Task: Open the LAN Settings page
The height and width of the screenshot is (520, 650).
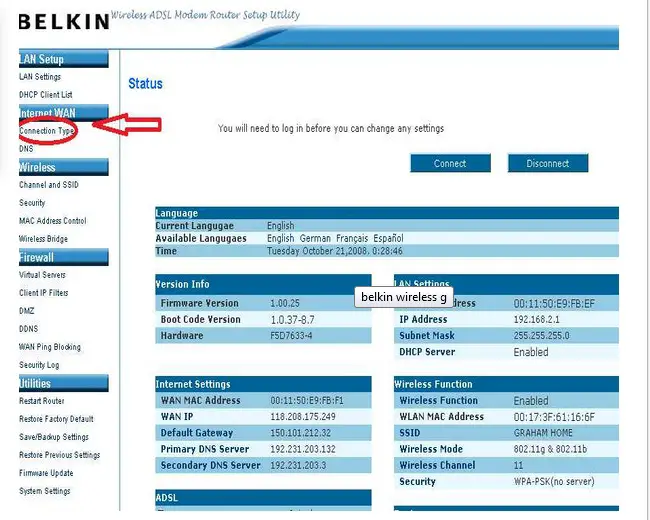Action: click(x=40, y=77)
